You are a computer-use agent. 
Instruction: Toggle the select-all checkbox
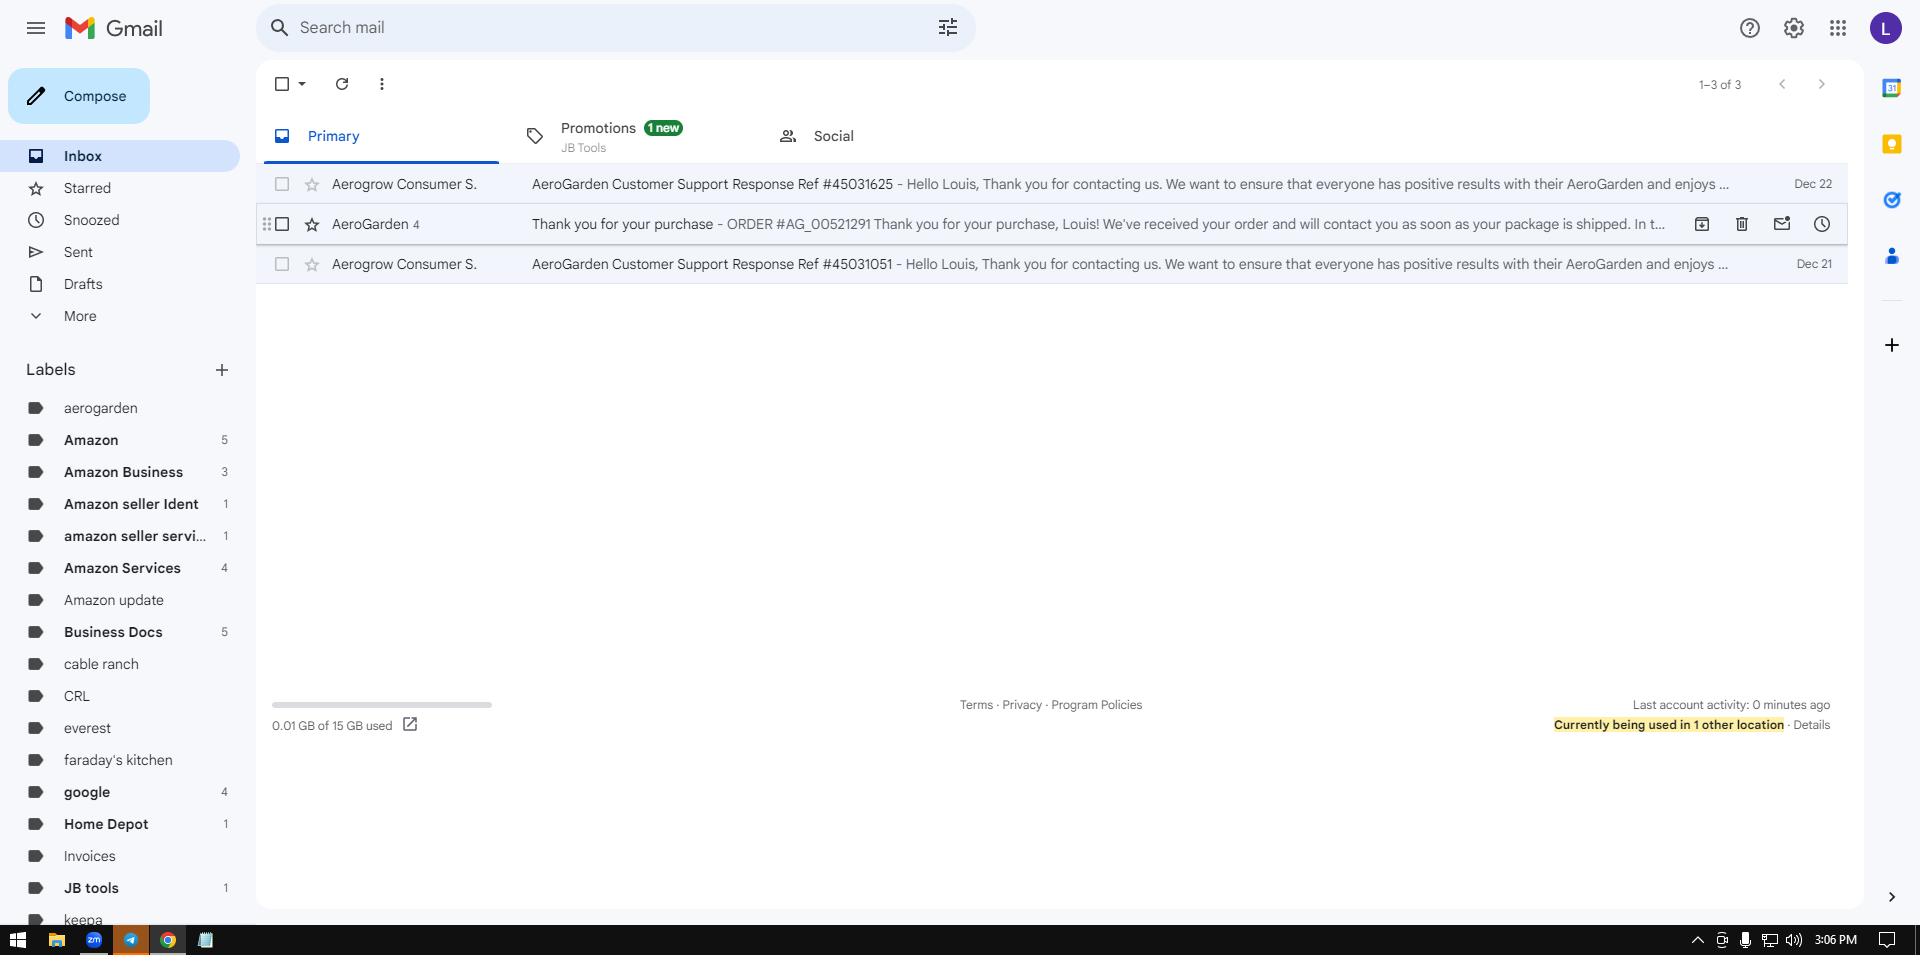tap(282, 84)
